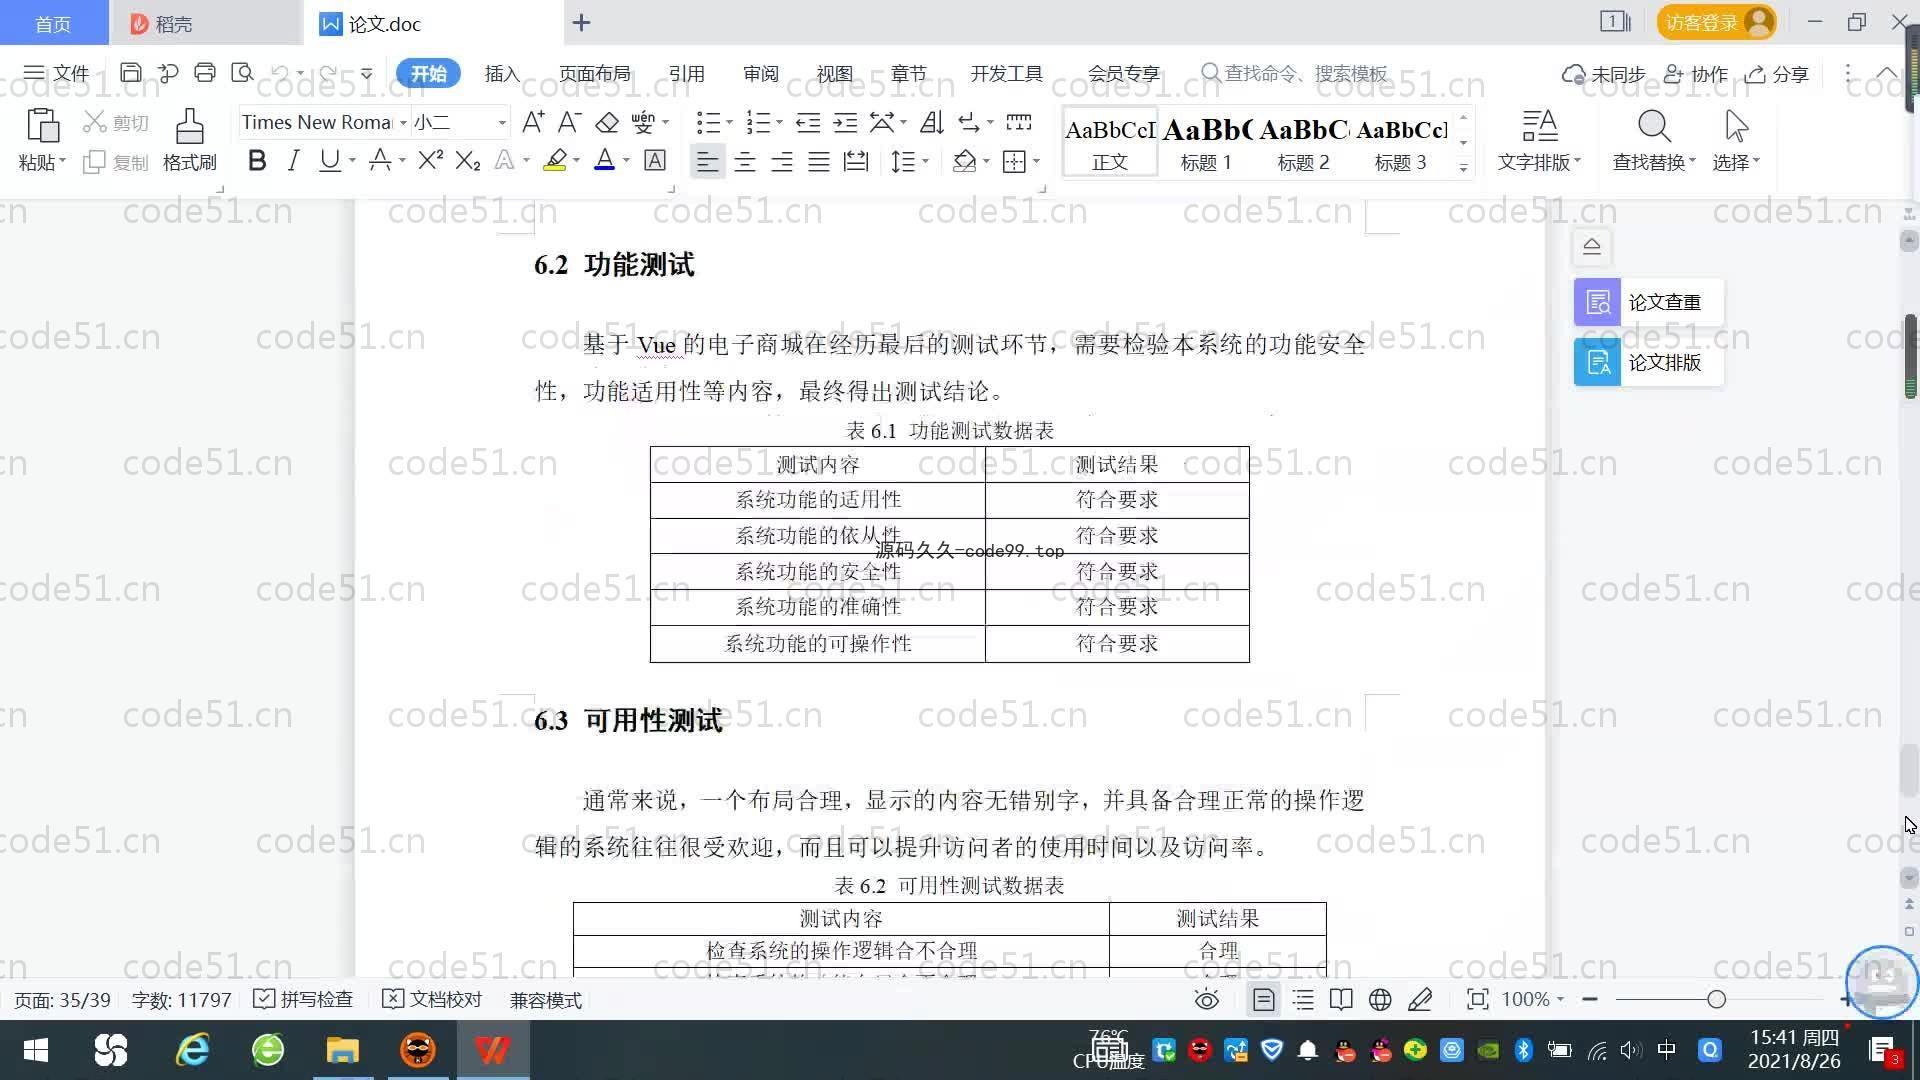This screenshot has width=1920, height=1080.
Task: Click the Collaborate button
Action: (1696, 74)
